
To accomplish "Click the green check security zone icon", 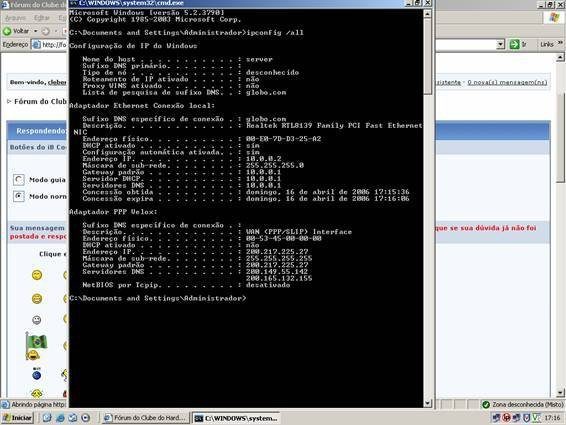I will click(486, 404).
